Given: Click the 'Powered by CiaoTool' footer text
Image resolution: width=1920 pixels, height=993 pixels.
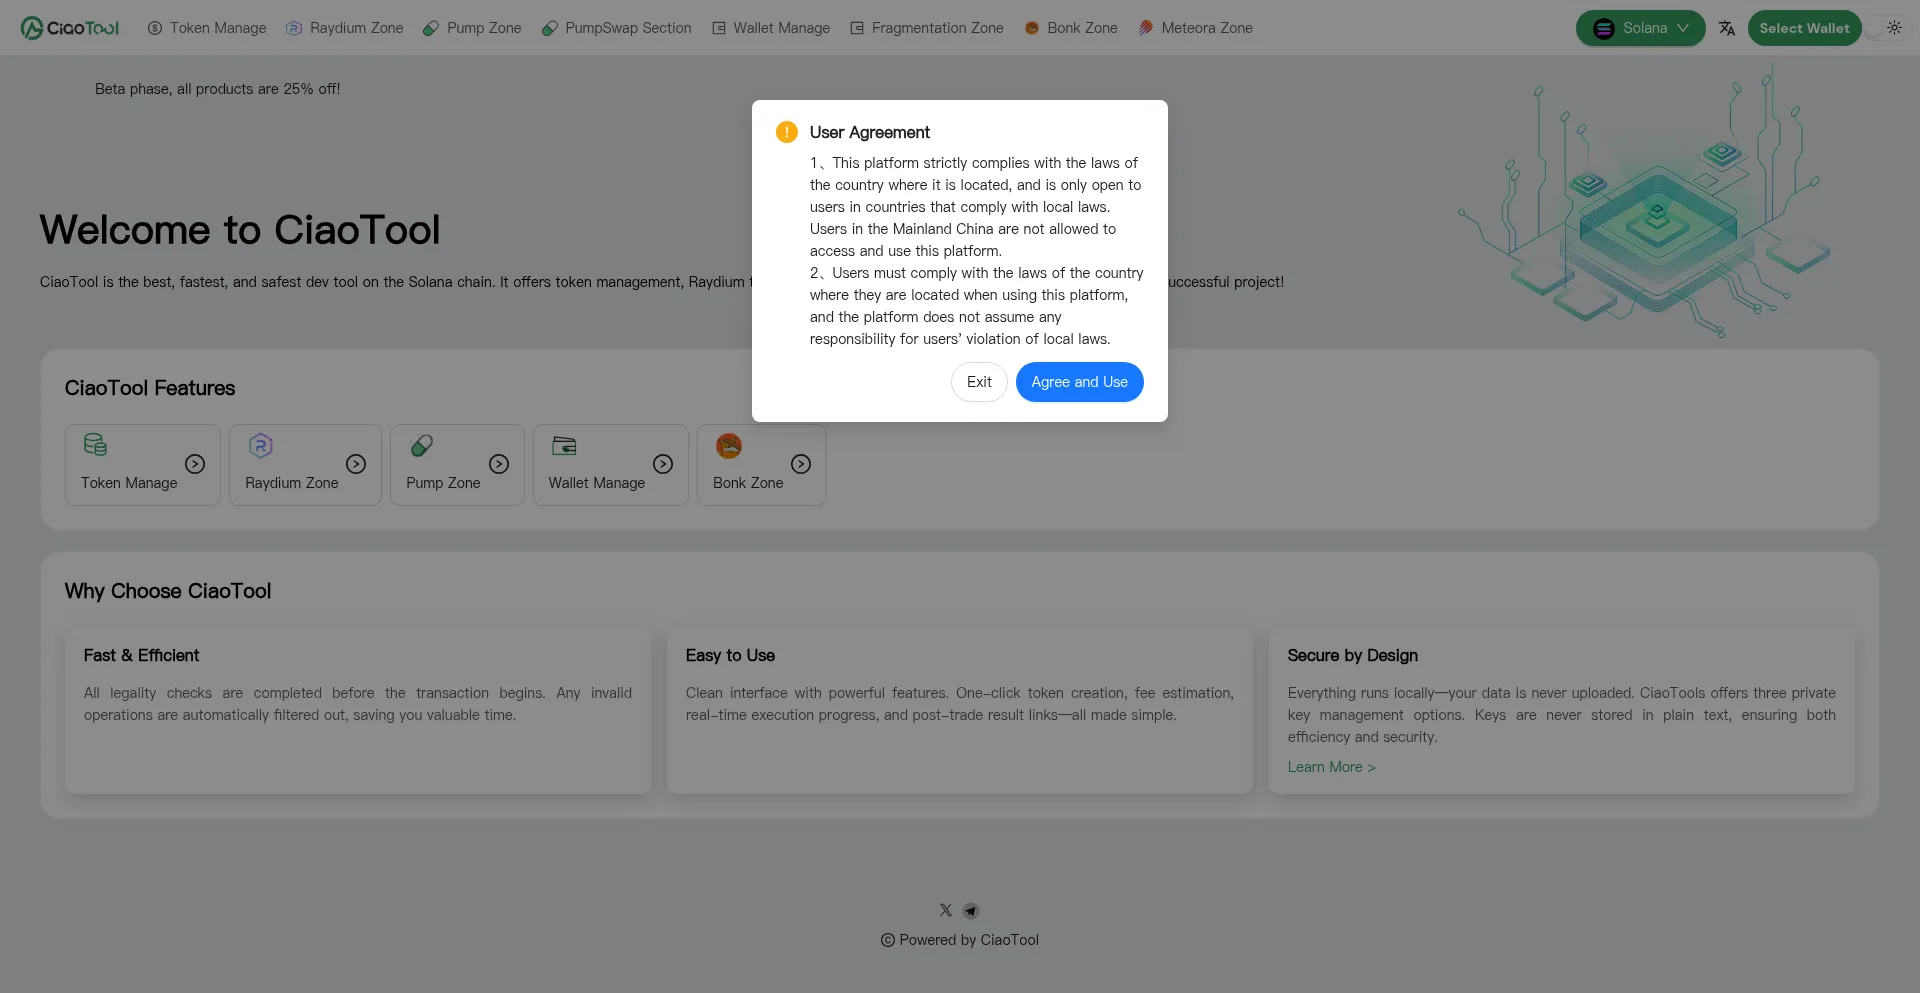Looking at the screenshot, I should point(960,940).
